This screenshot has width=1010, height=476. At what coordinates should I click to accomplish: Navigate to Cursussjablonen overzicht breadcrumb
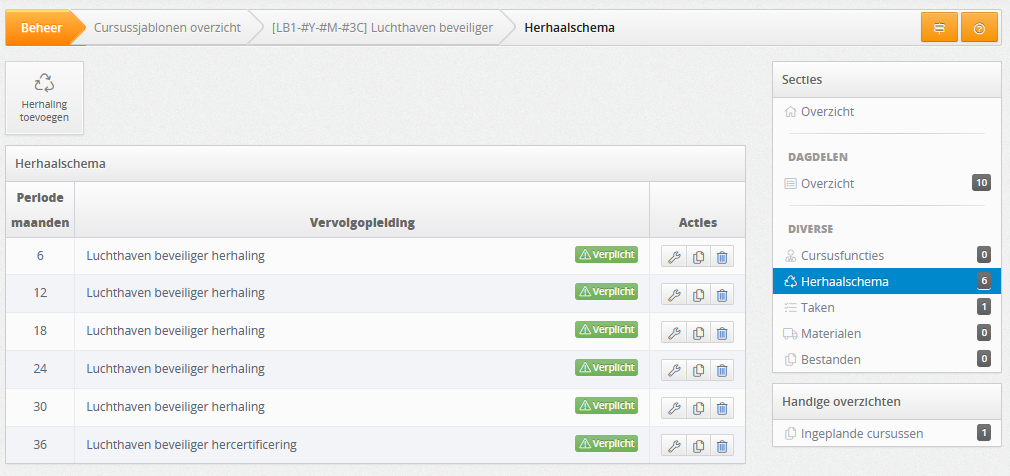167,28
